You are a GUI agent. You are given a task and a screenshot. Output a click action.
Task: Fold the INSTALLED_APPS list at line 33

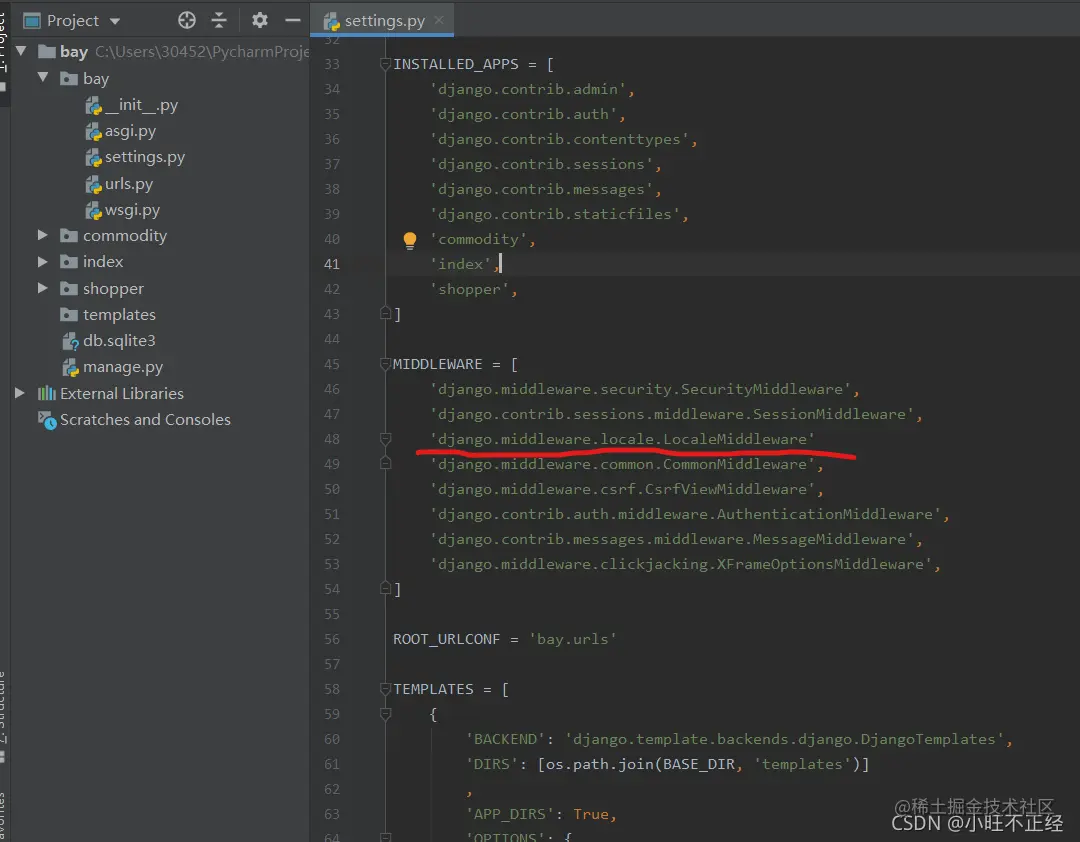tap(386, 64)
